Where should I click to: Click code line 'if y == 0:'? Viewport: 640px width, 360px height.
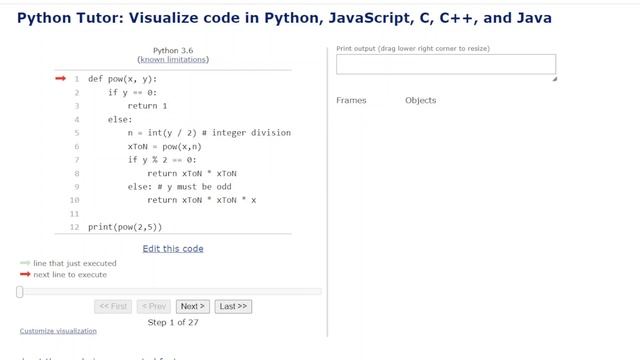tap(132, 93)
